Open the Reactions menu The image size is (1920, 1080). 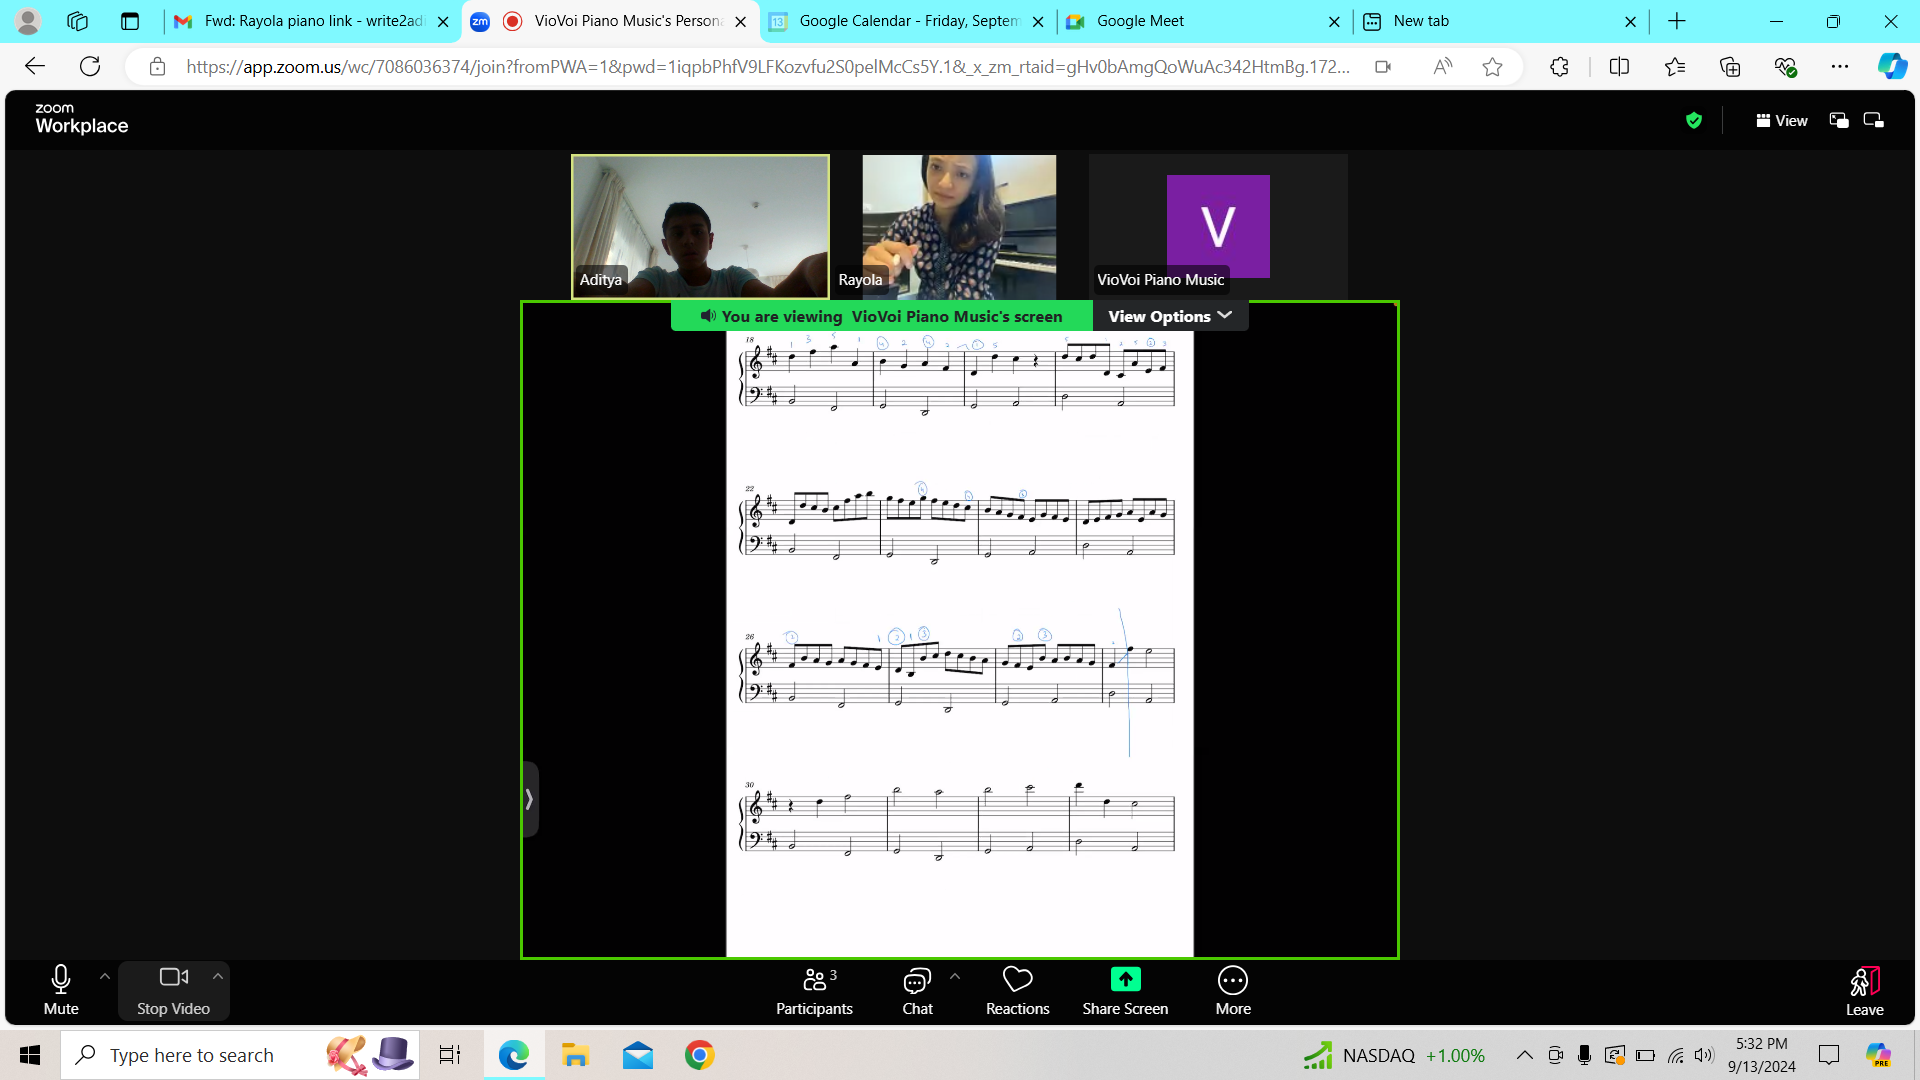point(1017,990)
